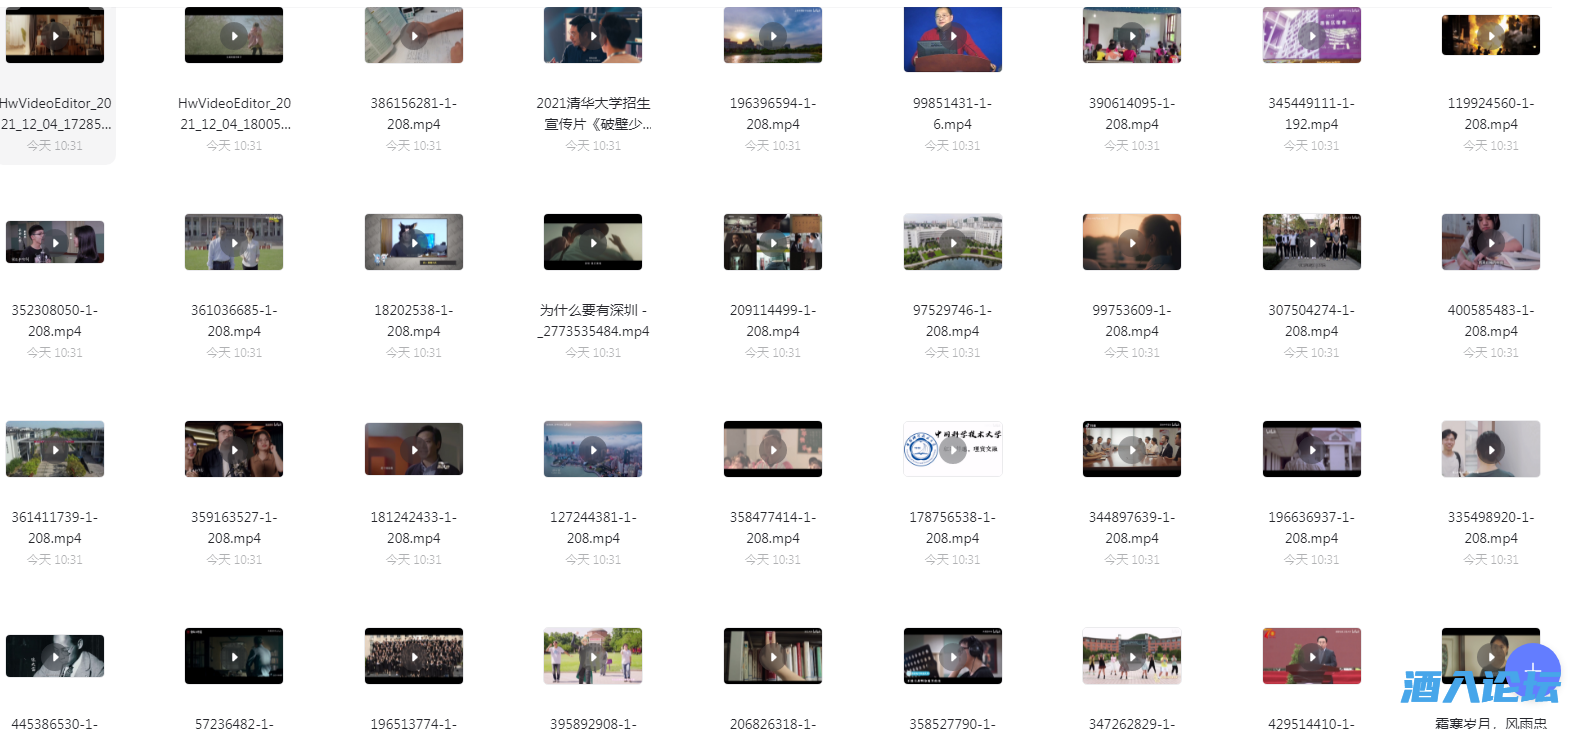Play video 99851431-1-6.mp4 from its thumbnail
This screenshot has width=1575, height=729.
[x=953, y=39]
